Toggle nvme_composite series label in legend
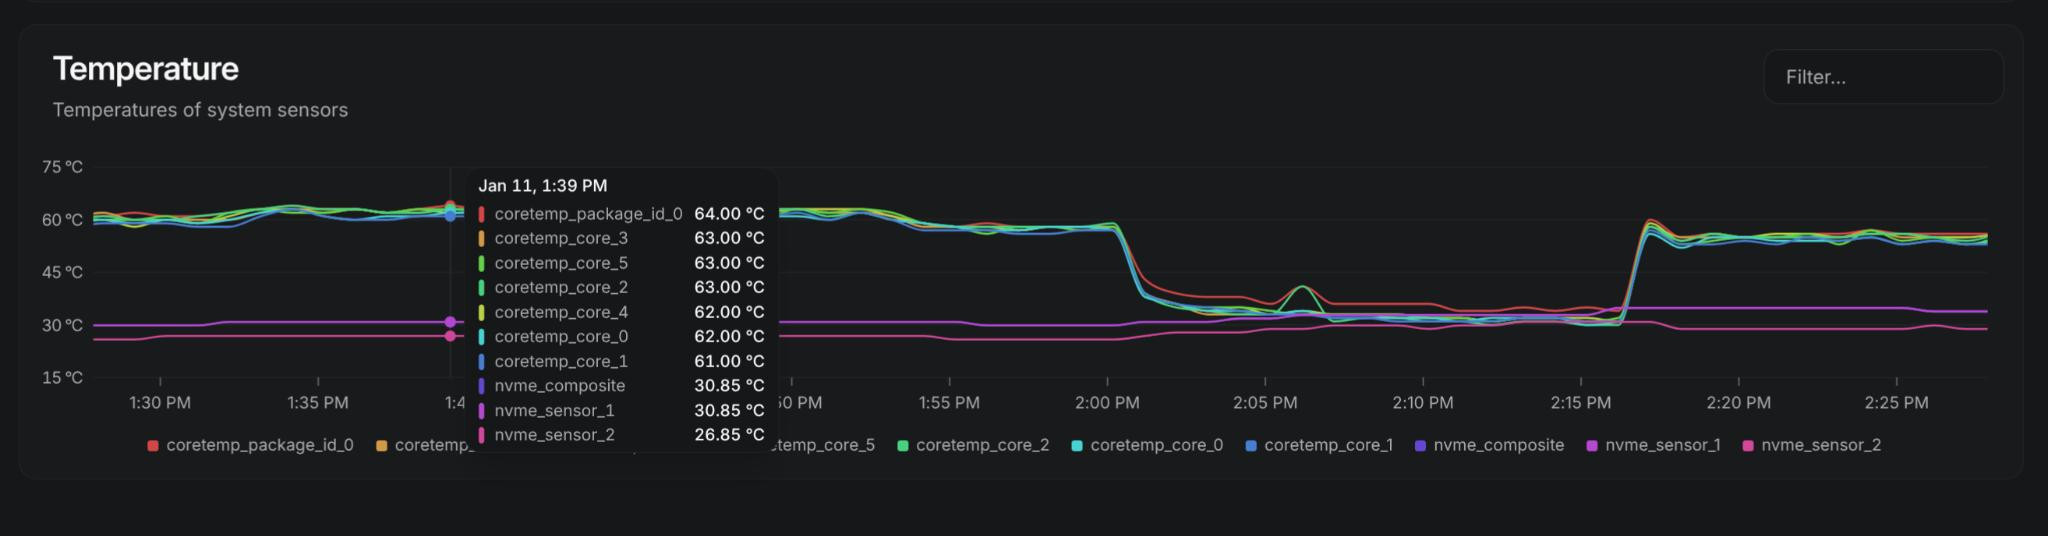The width and height of the screenshot is (2048, 536). point(1498,445)
